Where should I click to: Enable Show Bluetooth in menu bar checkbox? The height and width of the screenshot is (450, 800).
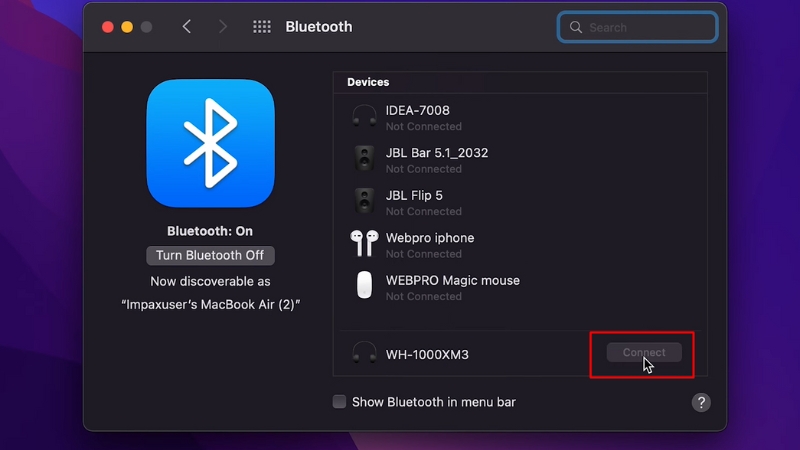point(339,402)
